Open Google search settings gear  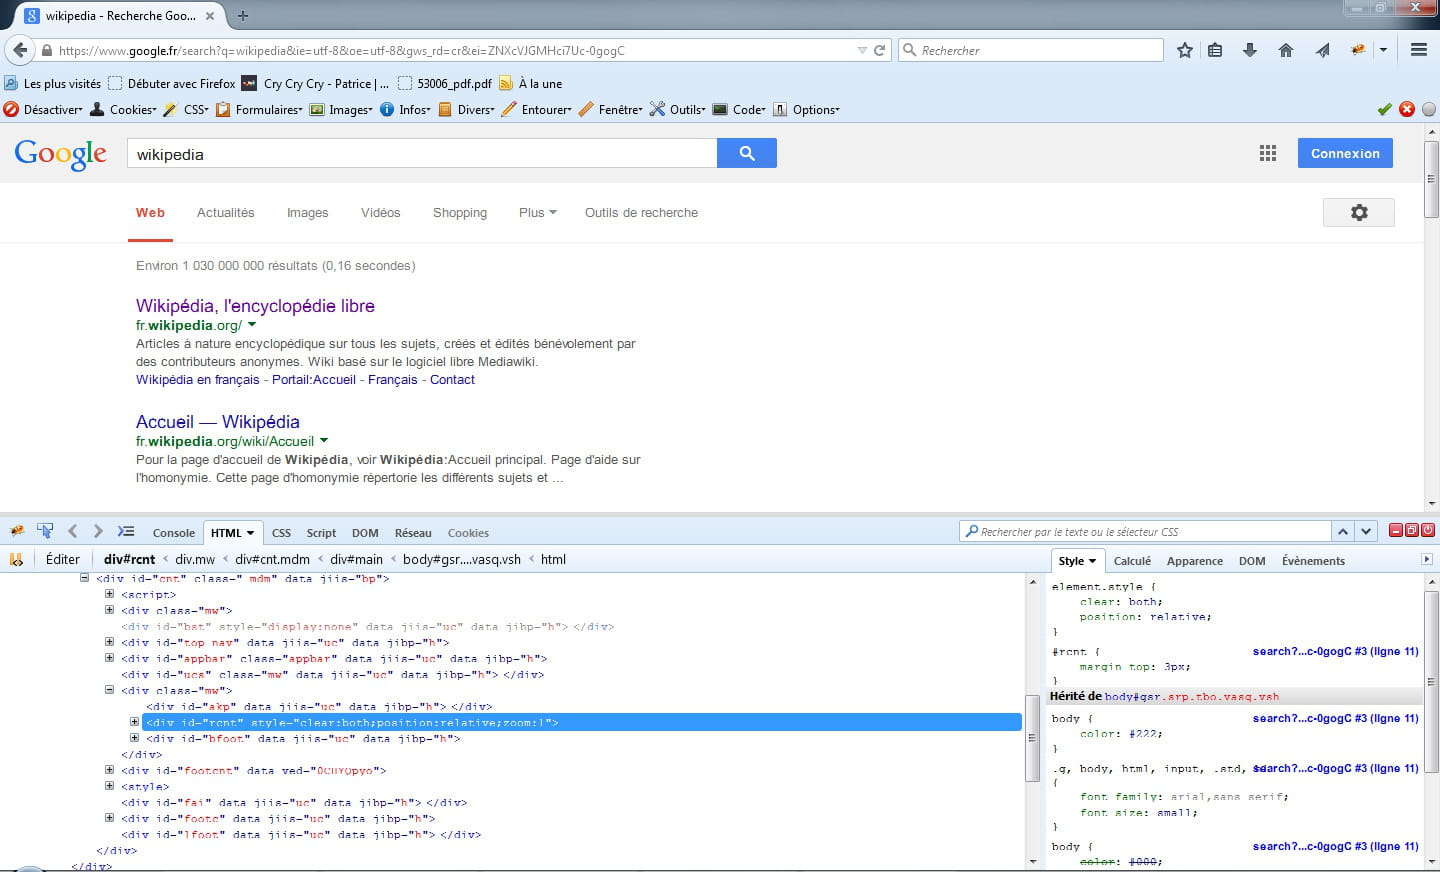click(1358, 212)
